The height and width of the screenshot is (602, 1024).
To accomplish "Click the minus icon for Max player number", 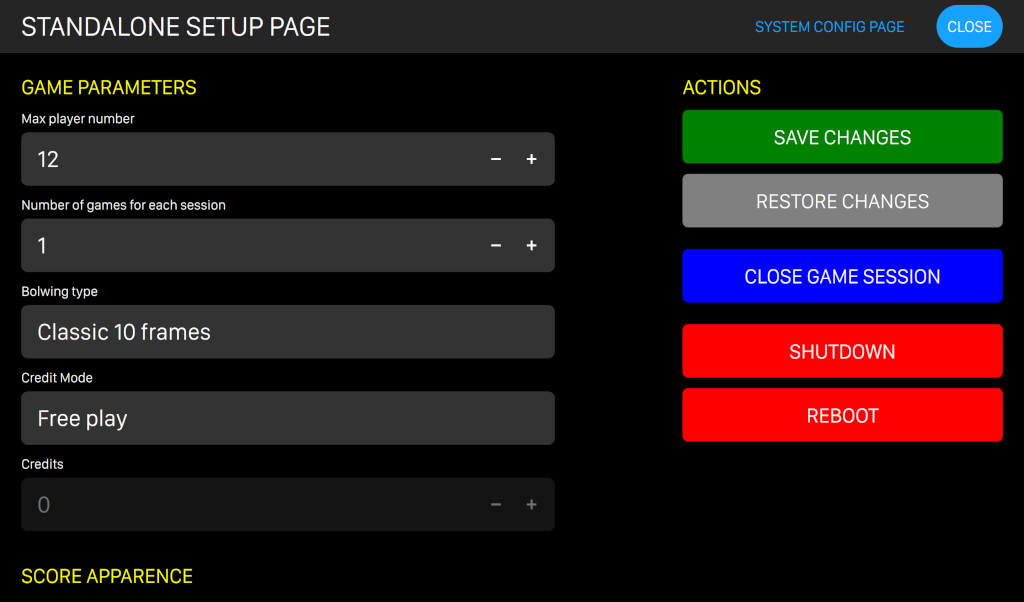I will click(496, 159).
